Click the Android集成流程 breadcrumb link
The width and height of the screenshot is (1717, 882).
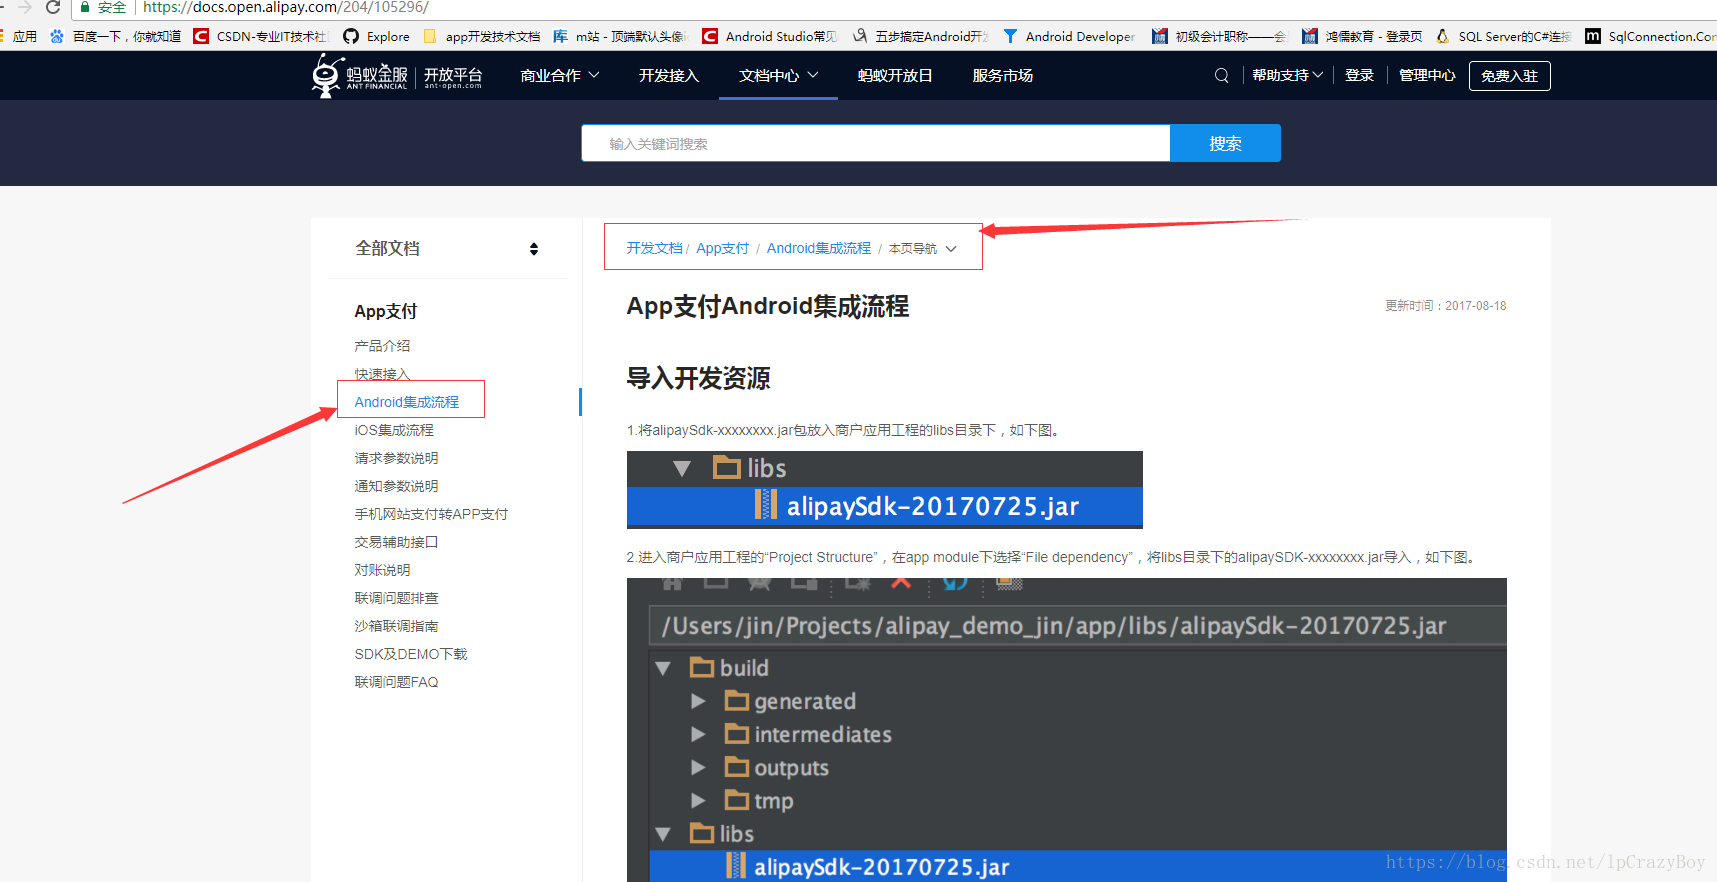coord(818,248)
